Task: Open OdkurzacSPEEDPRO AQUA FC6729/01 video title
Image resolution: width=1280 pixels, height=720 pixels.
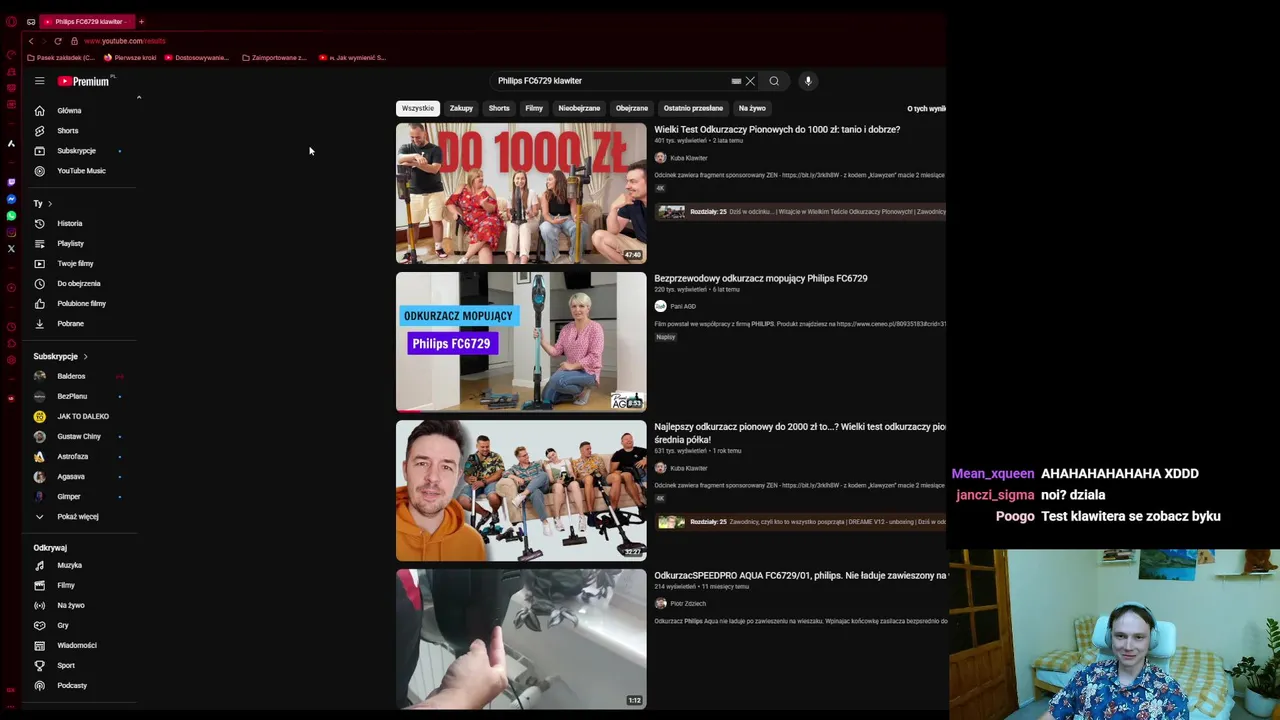Action: (x=800, y=576)
